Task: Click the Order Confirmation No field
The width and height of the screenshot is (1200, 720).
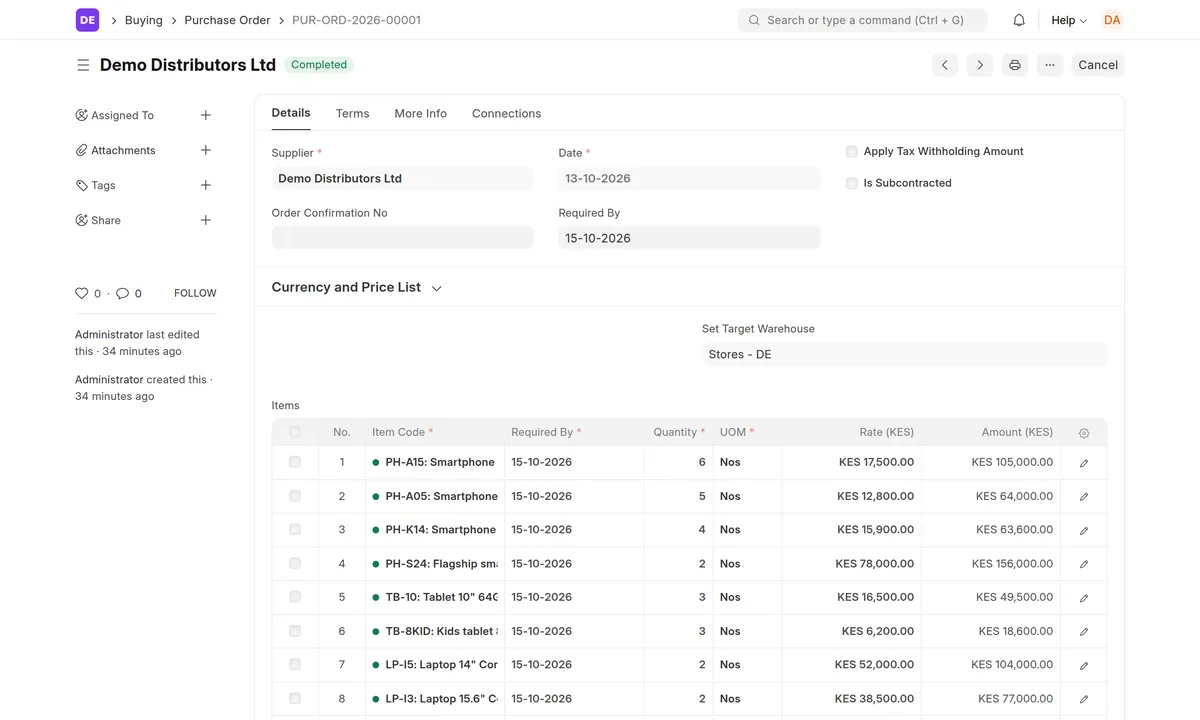Action: pyautogui.click(x=403, y=238)
